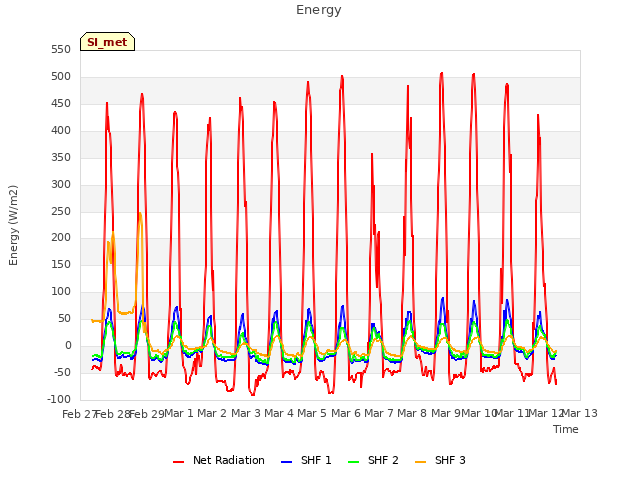Click the Mar 8 x-axis tick label
640x480 pixels.
412,413
